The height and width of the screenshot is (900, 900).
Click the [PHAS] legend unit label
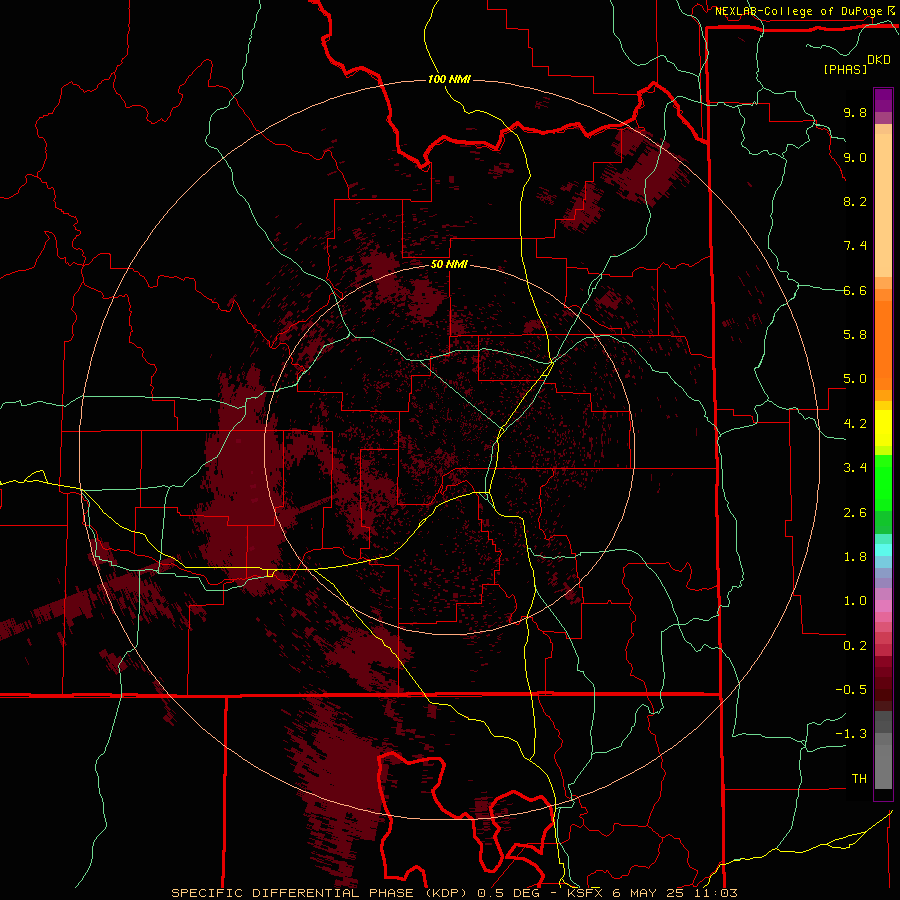[845, 69]
